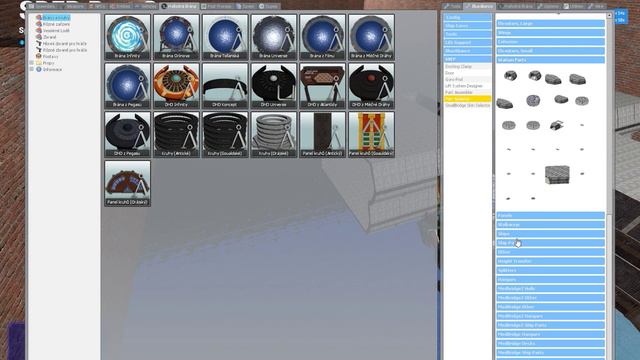Expand the Walkways section
The height and width of the screenshot is (360, 640).
550,224
